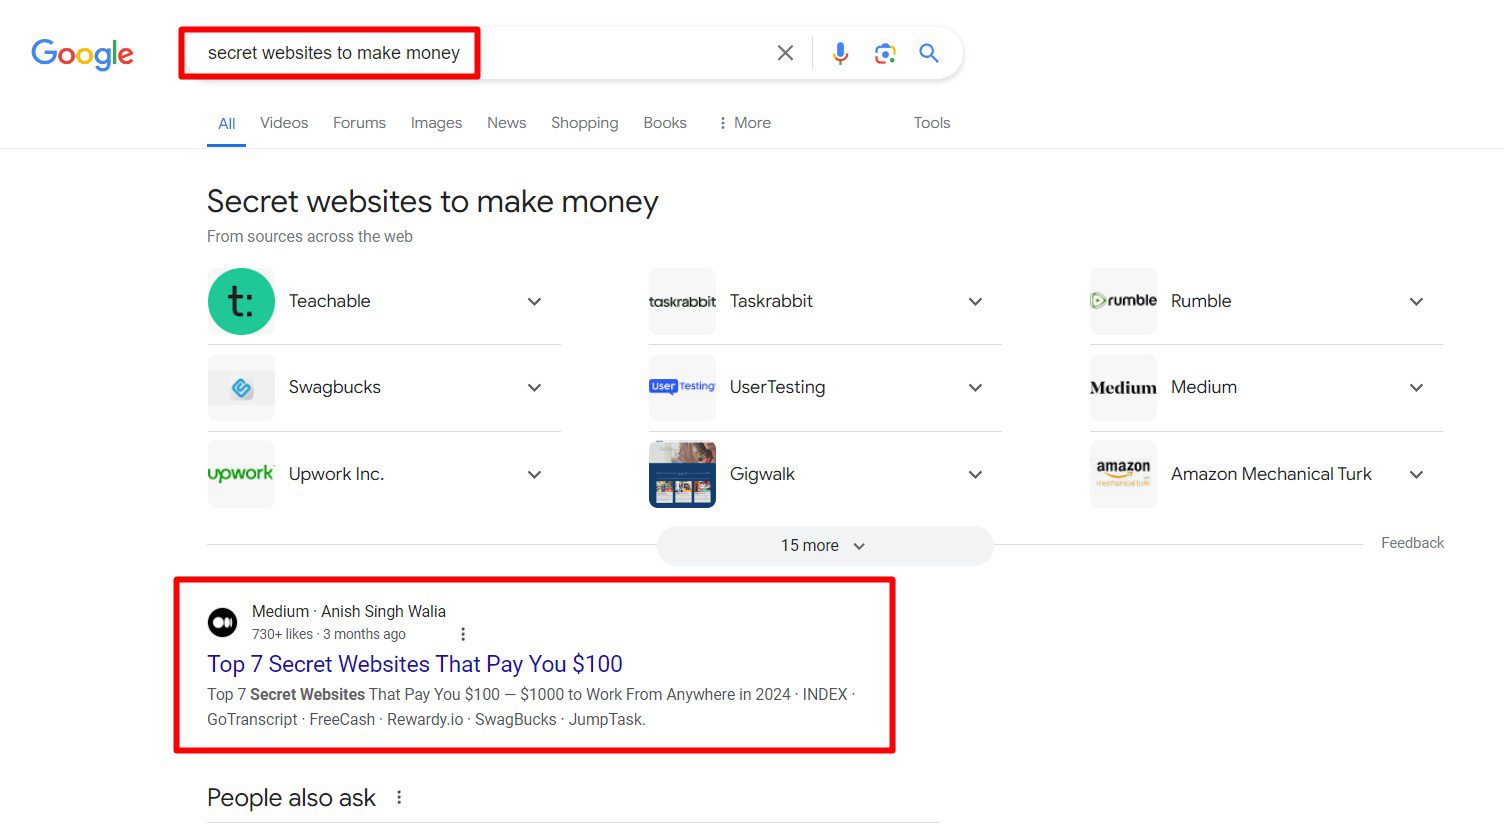
Task: Expand the Swagbucks entry chevron
Action: coord(534,388)
